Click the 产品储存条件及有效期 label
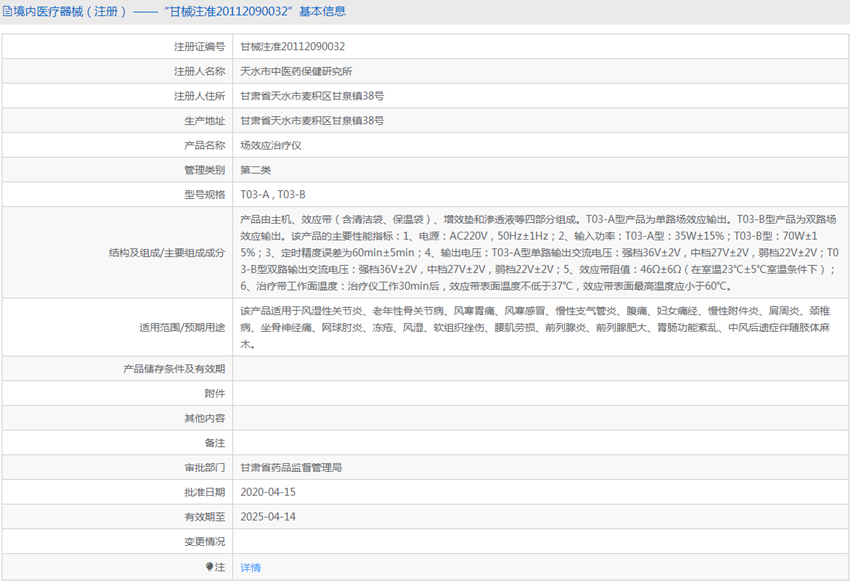This screenshot has width=850, height=582. click(174, 369)
